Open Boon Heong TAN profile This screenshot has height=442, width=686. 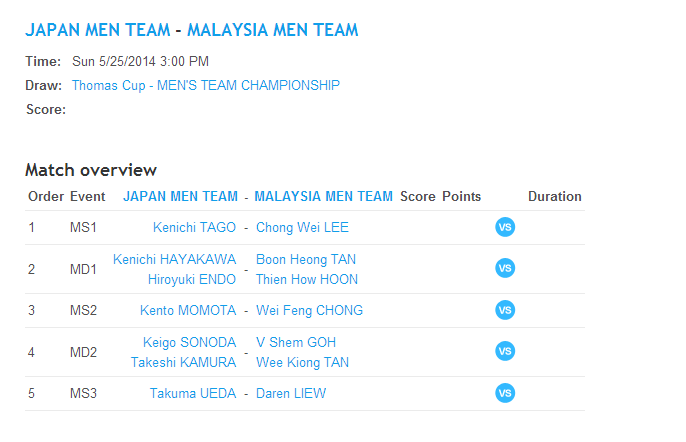tap(306, 259)
